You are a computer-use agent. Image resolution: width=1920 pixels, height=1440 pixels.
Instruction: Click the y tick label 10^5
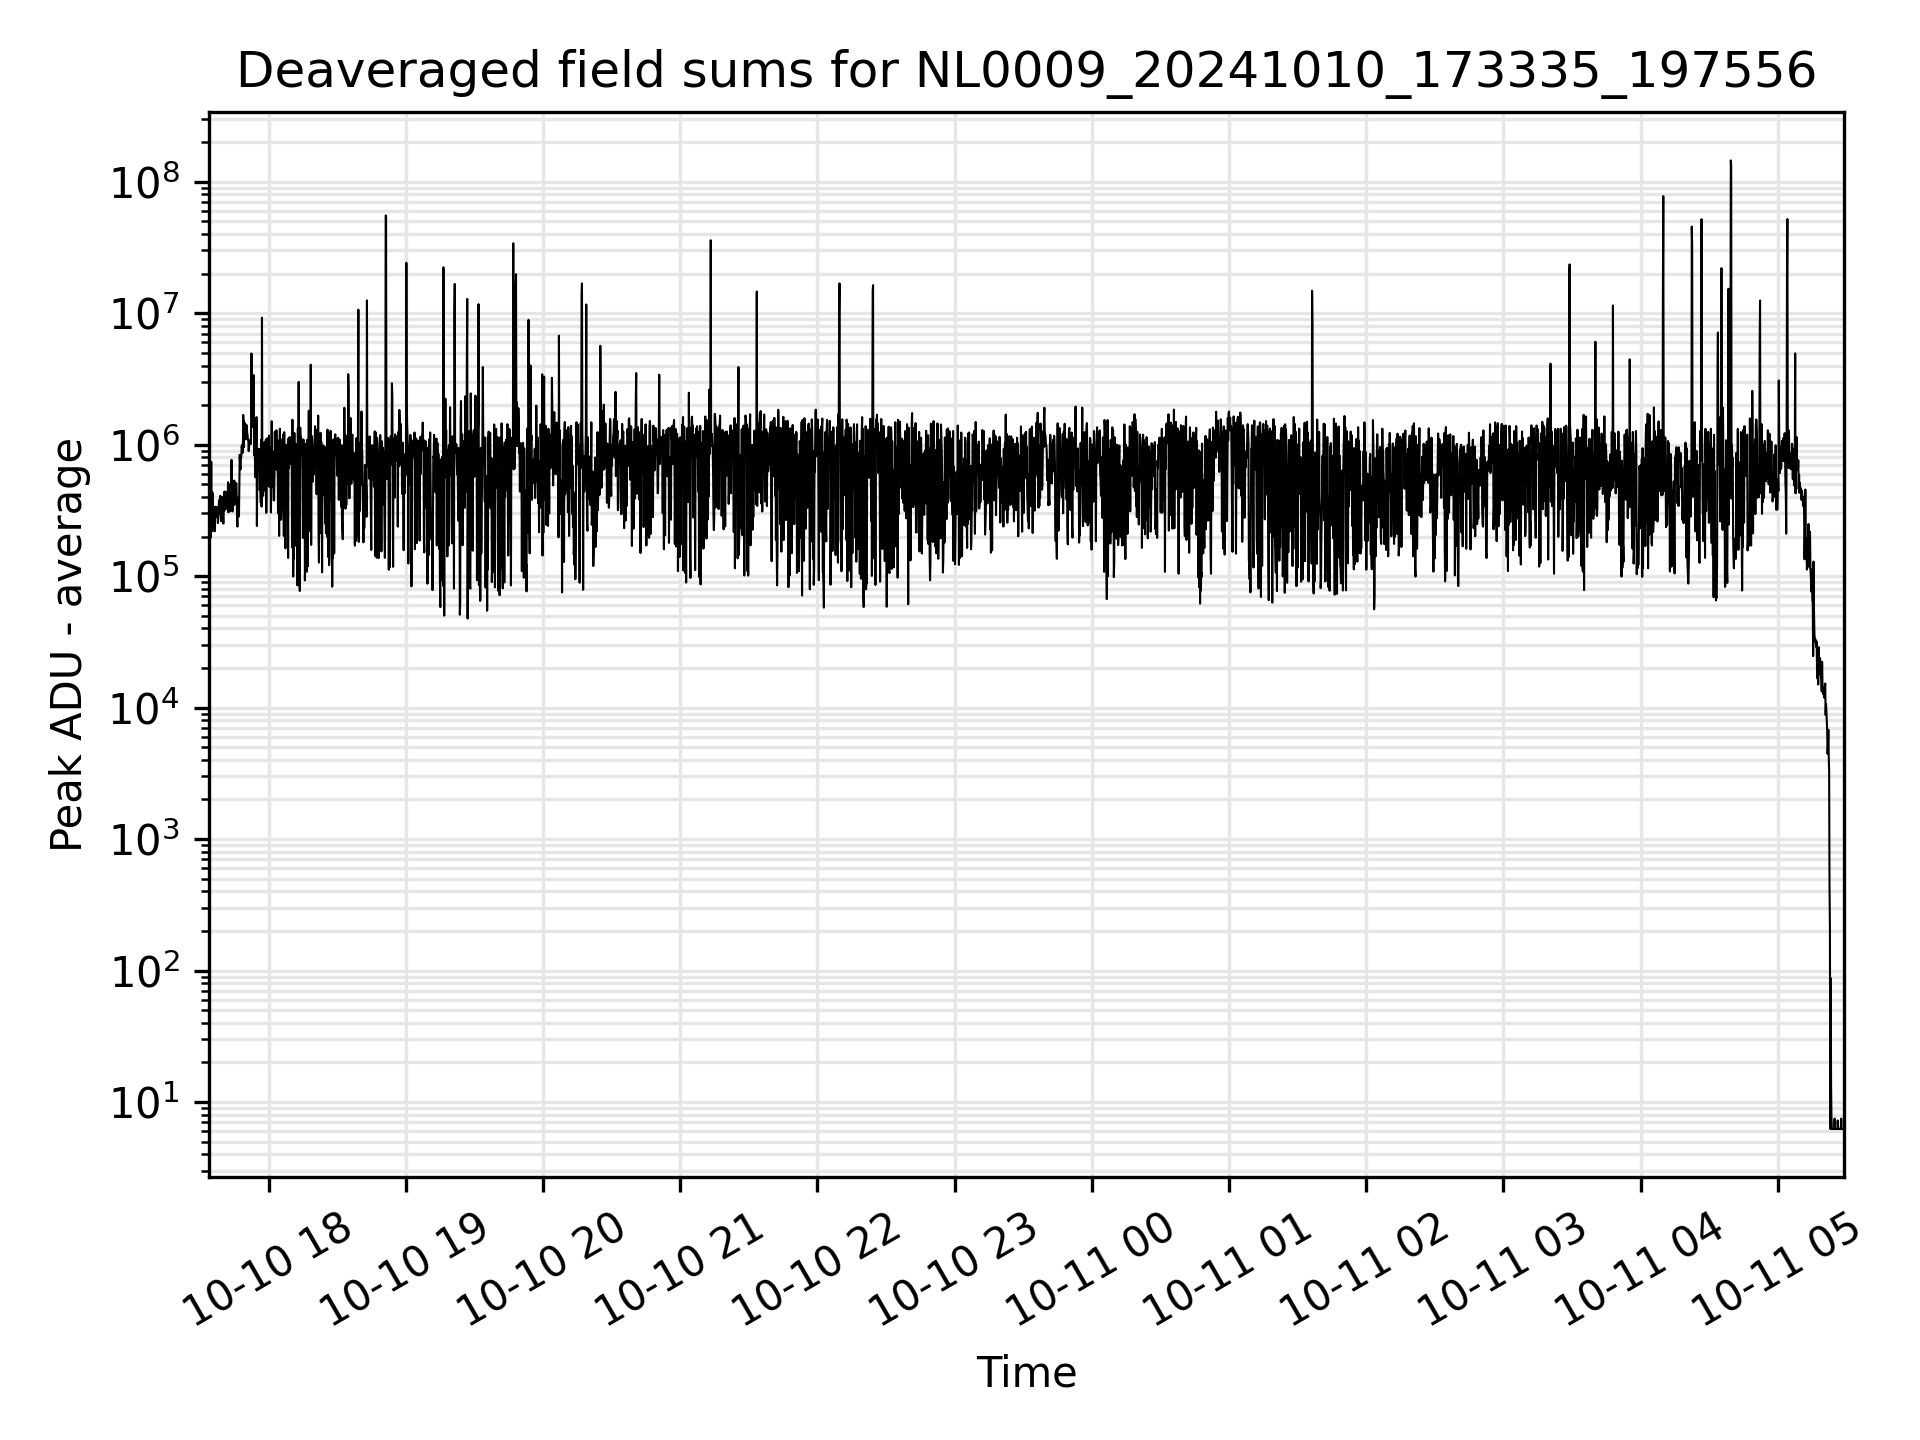tap(146, 577)
